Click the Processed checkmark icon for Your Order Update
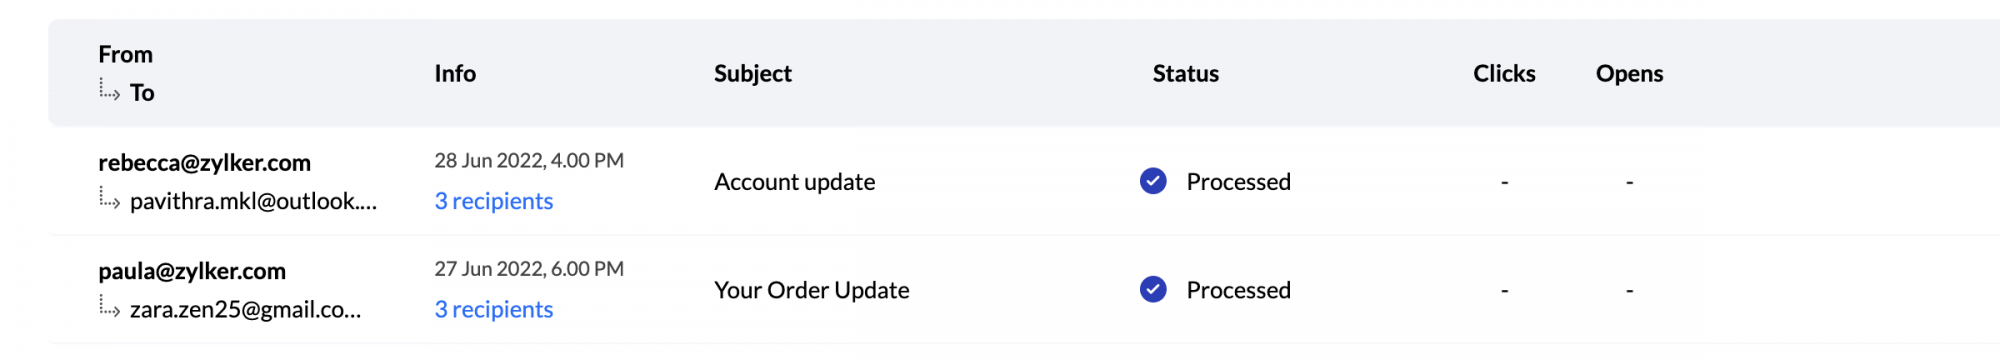The width and height of the screenshot is (2000, 360). click(x=1153, y=289)
